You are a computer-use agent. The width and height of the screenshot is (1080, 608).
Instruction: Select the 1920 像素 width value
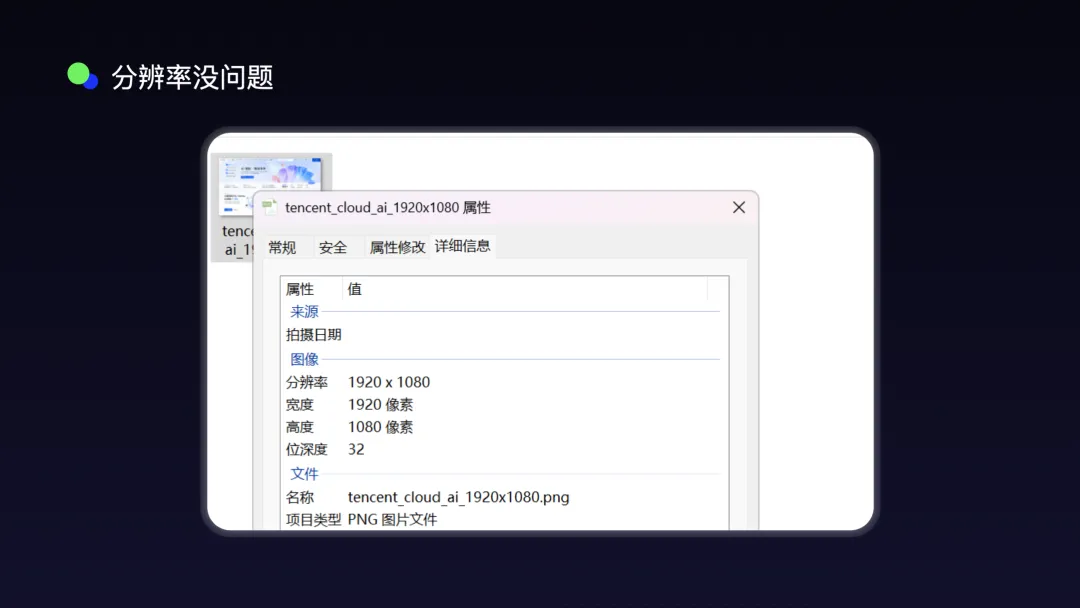[x=380, y=405]
